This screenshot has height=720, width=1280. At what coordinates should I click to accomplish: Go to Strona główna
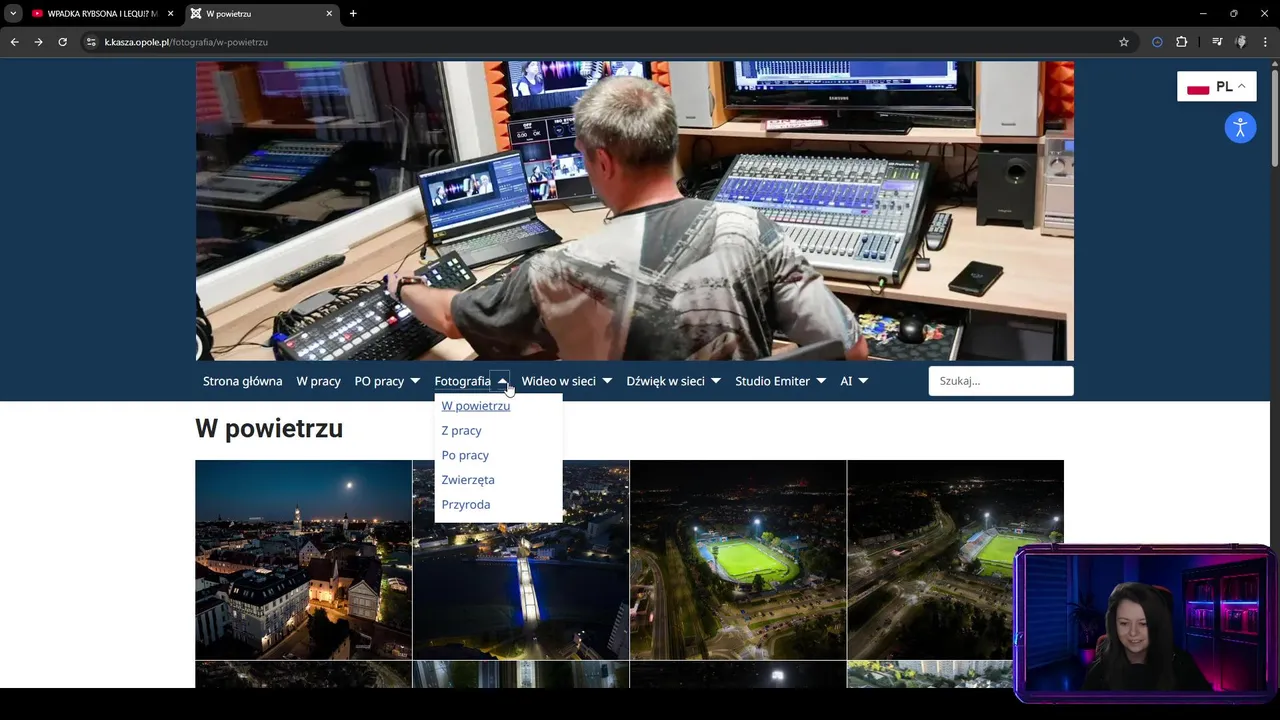coord(243,381)
